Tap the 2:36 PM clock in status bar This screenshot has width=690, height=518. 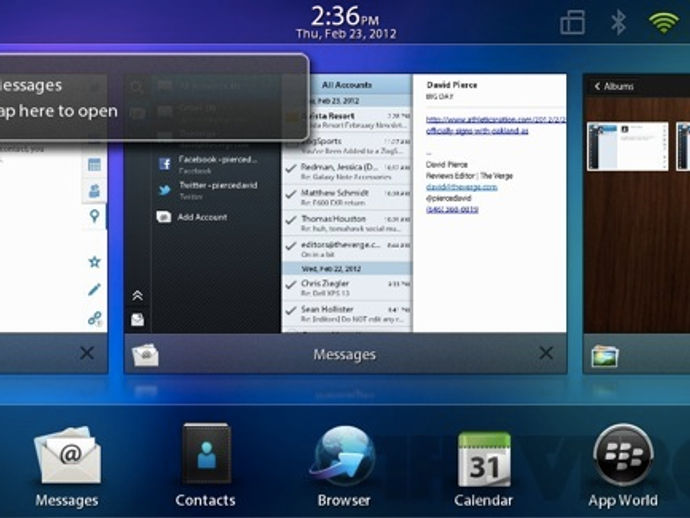pyautogui.click(x=345, y=18)
